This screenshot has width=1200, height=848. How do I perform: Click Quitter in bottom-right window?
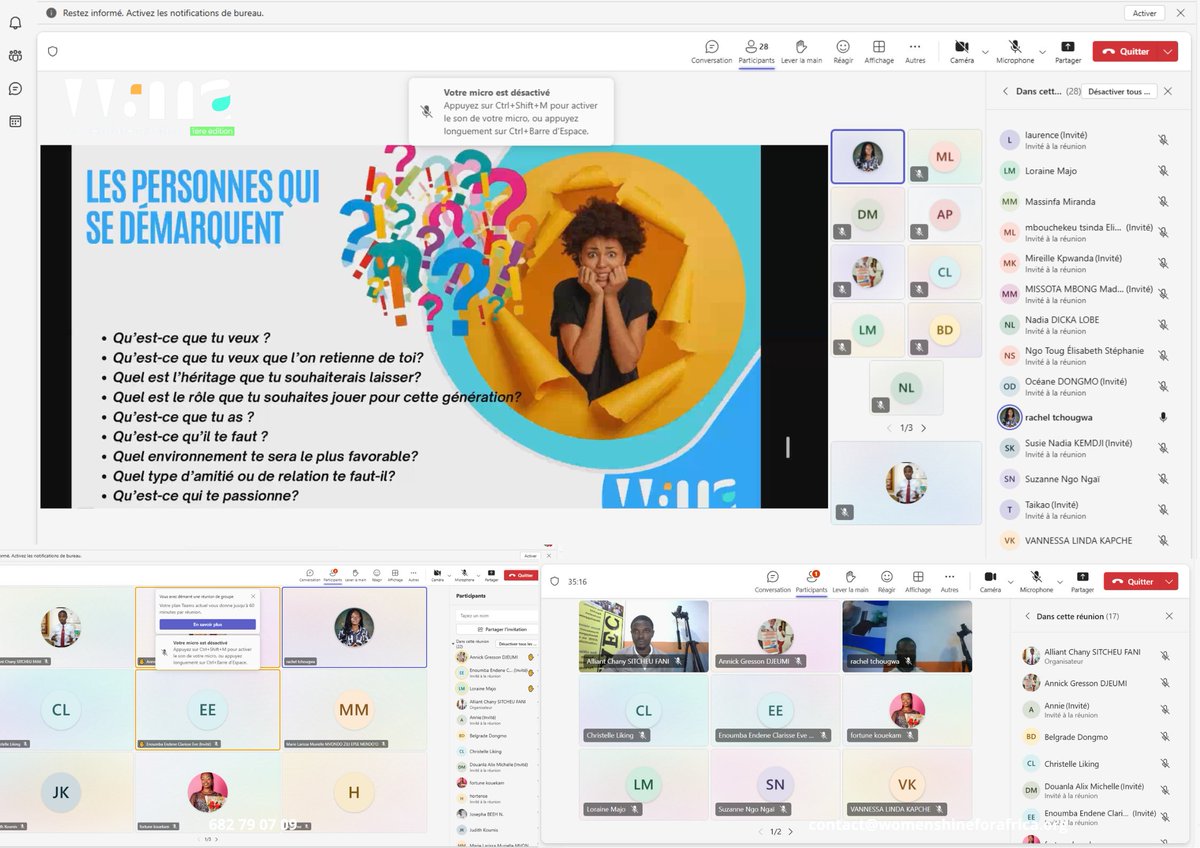pyautogui.click(x=1133, y=581)
